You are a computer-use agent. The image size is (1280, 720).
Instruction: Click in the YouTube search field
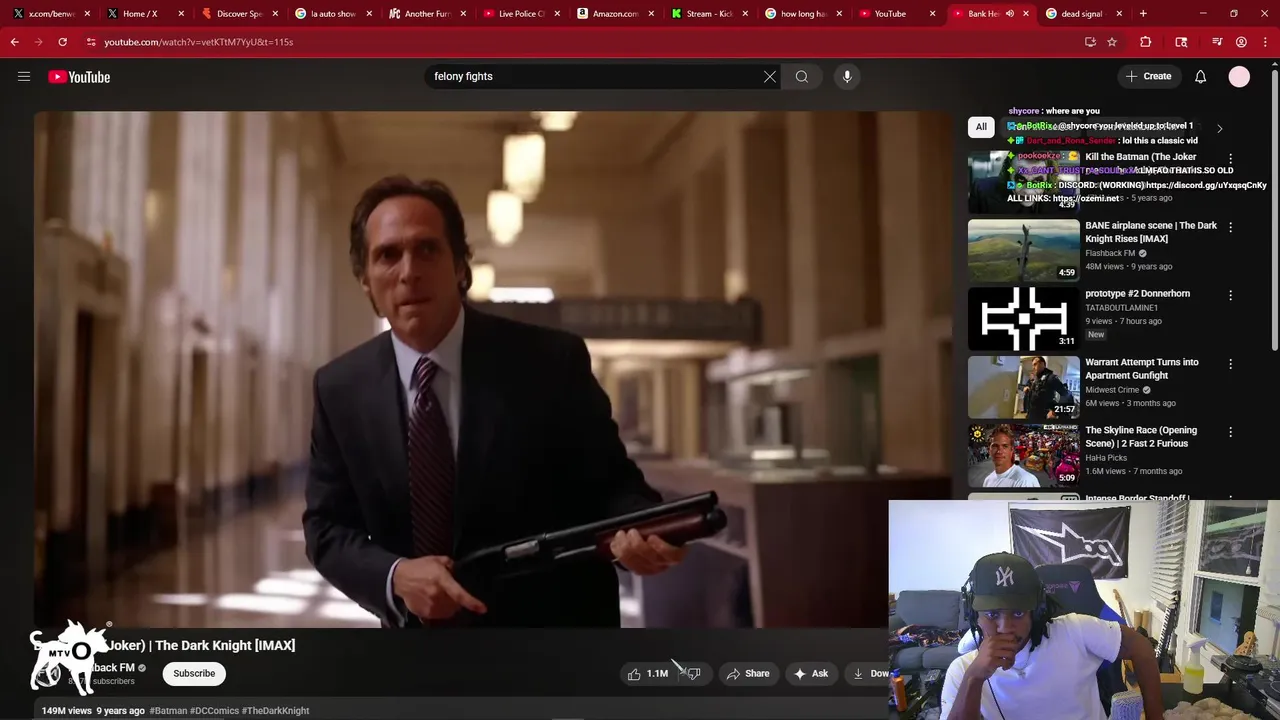click(595, 76)
